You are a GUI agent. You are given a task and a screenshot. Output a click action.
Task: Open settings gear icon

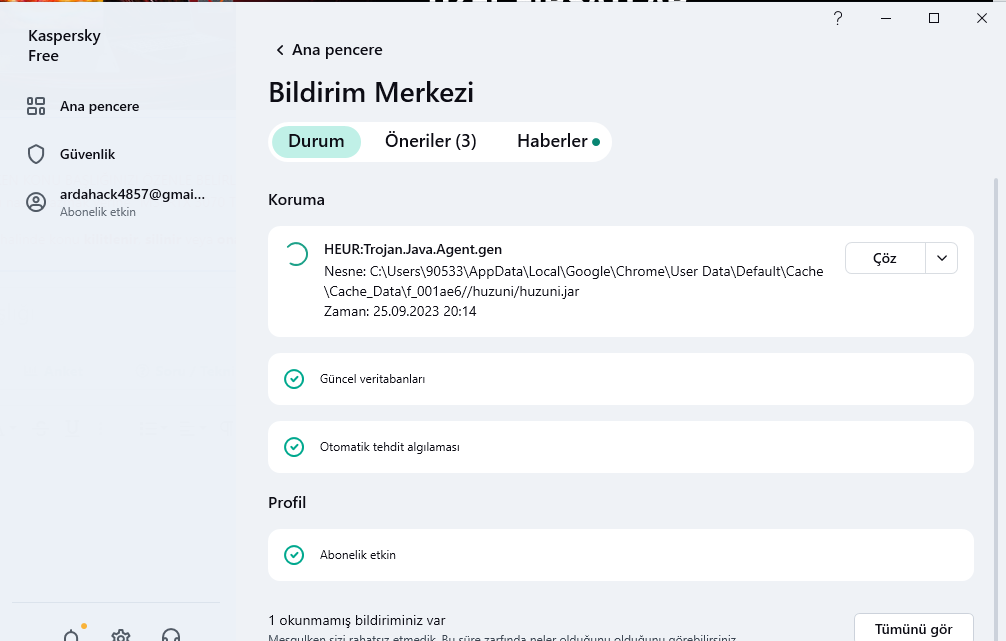click(121, 635)
